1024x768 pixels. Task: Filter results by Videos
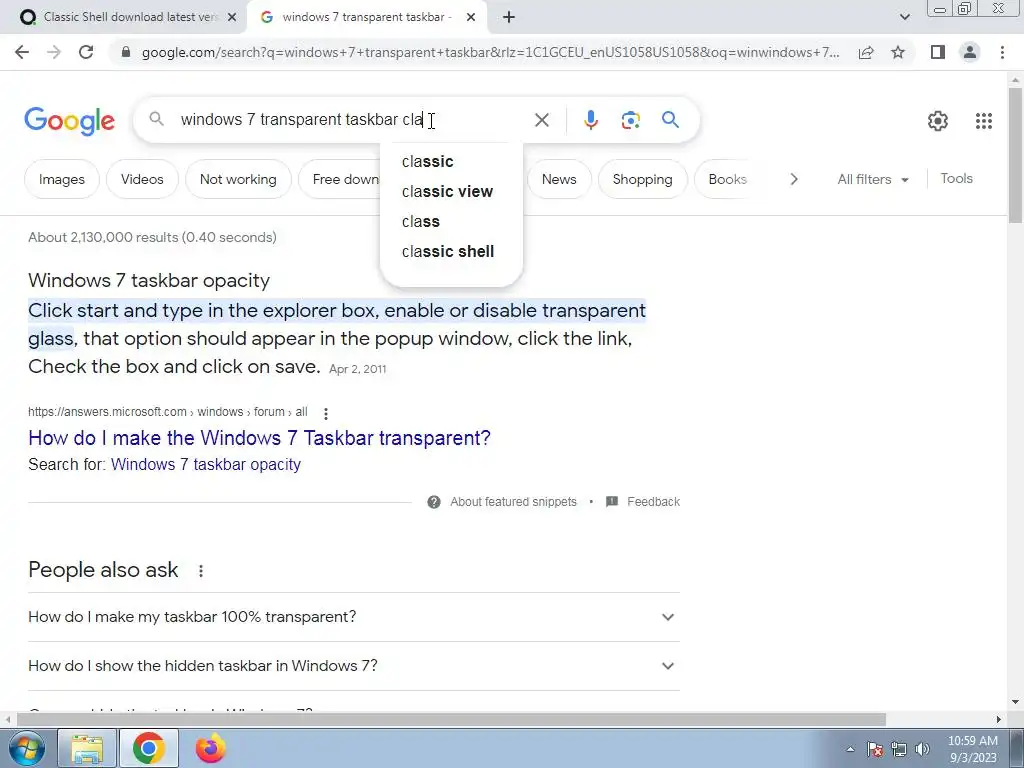pos(142,179)
